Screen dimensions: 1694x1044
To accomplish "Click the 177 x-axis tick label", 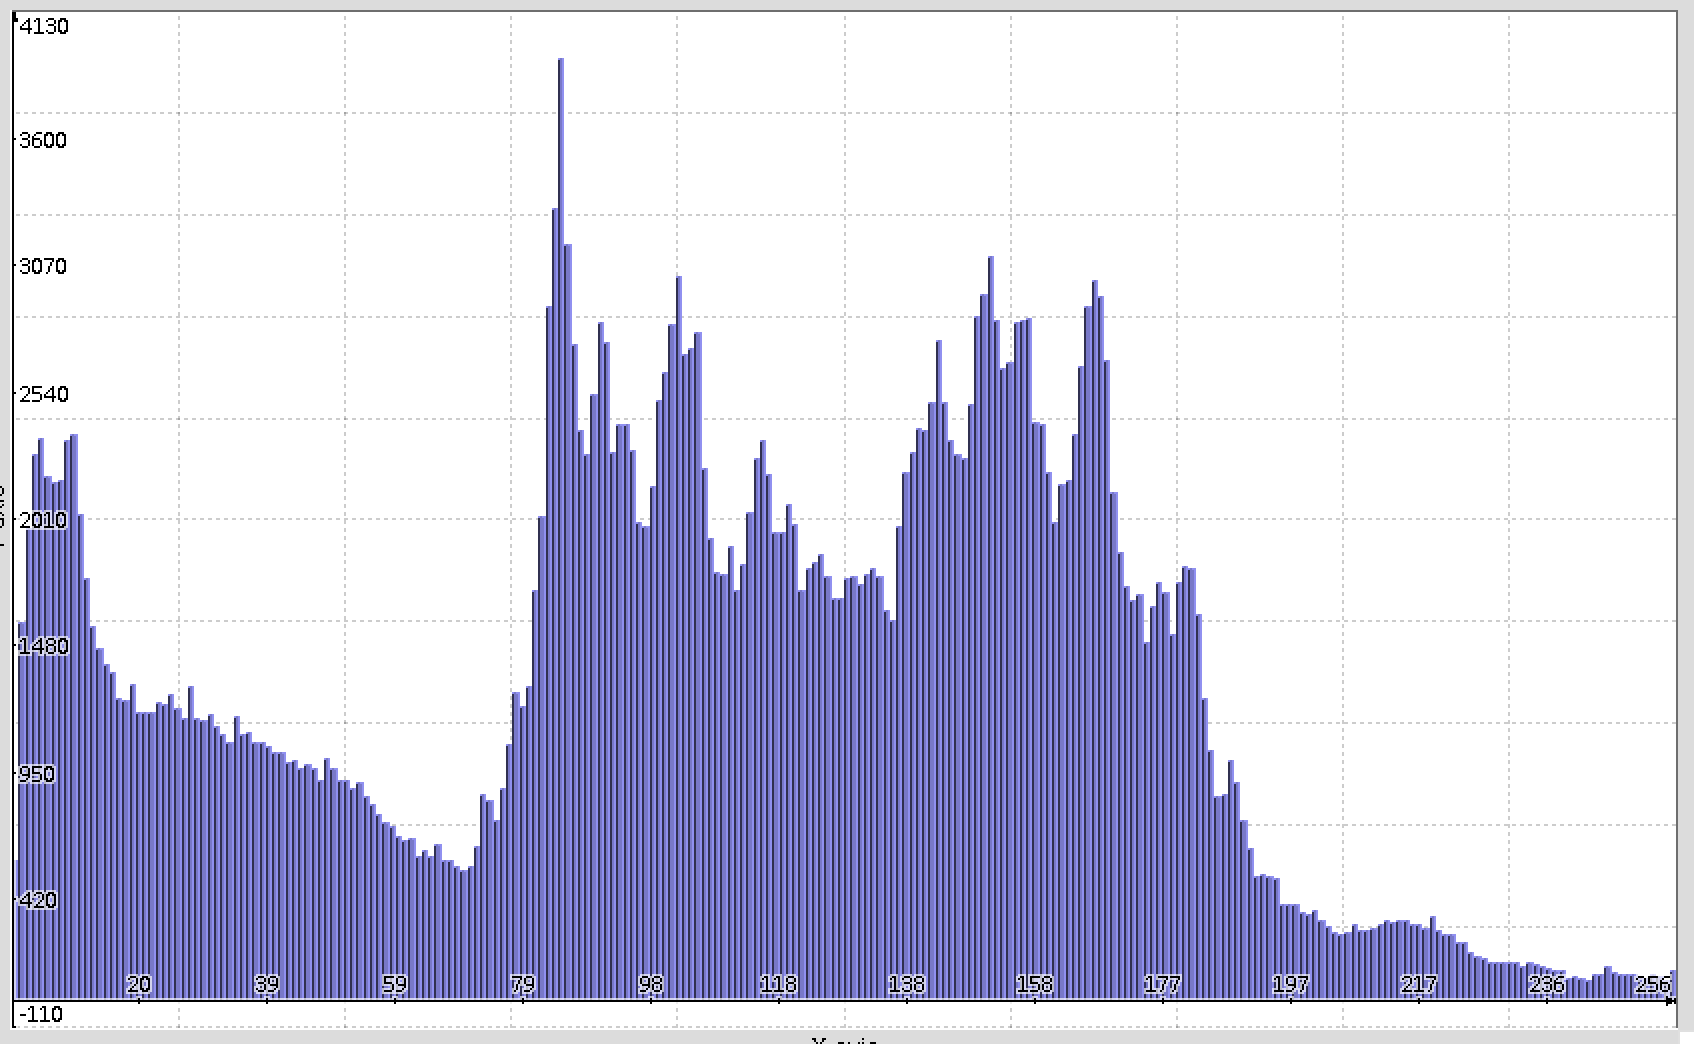I will (x=1163, y=984).
